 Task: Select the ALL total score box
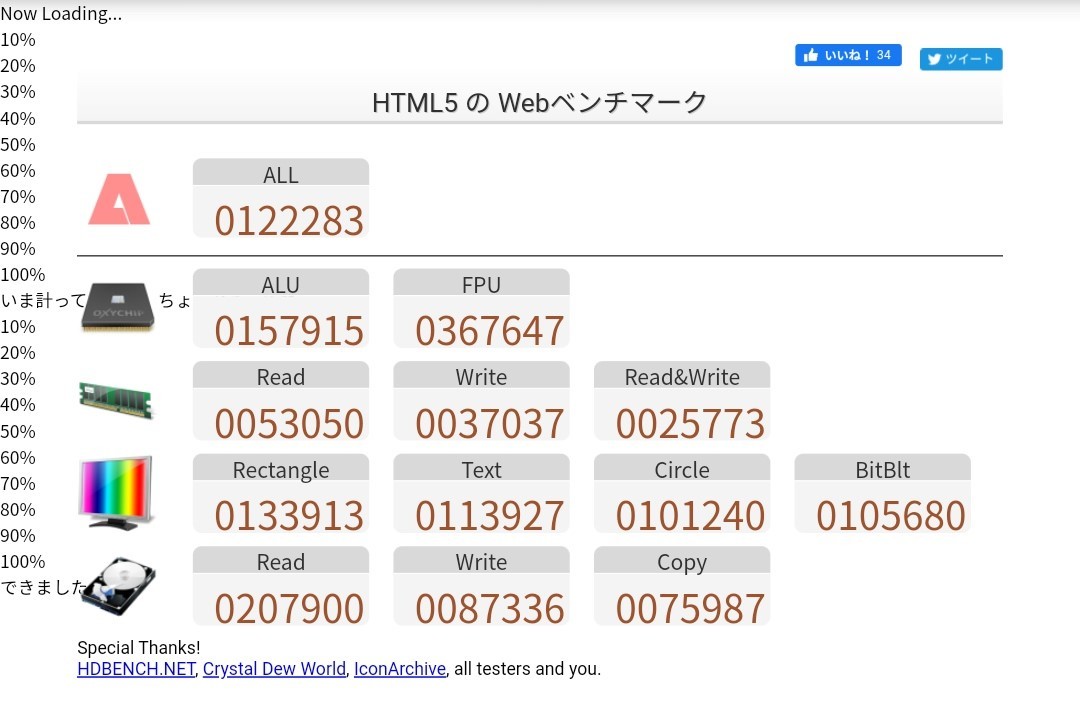click(281, 199)
